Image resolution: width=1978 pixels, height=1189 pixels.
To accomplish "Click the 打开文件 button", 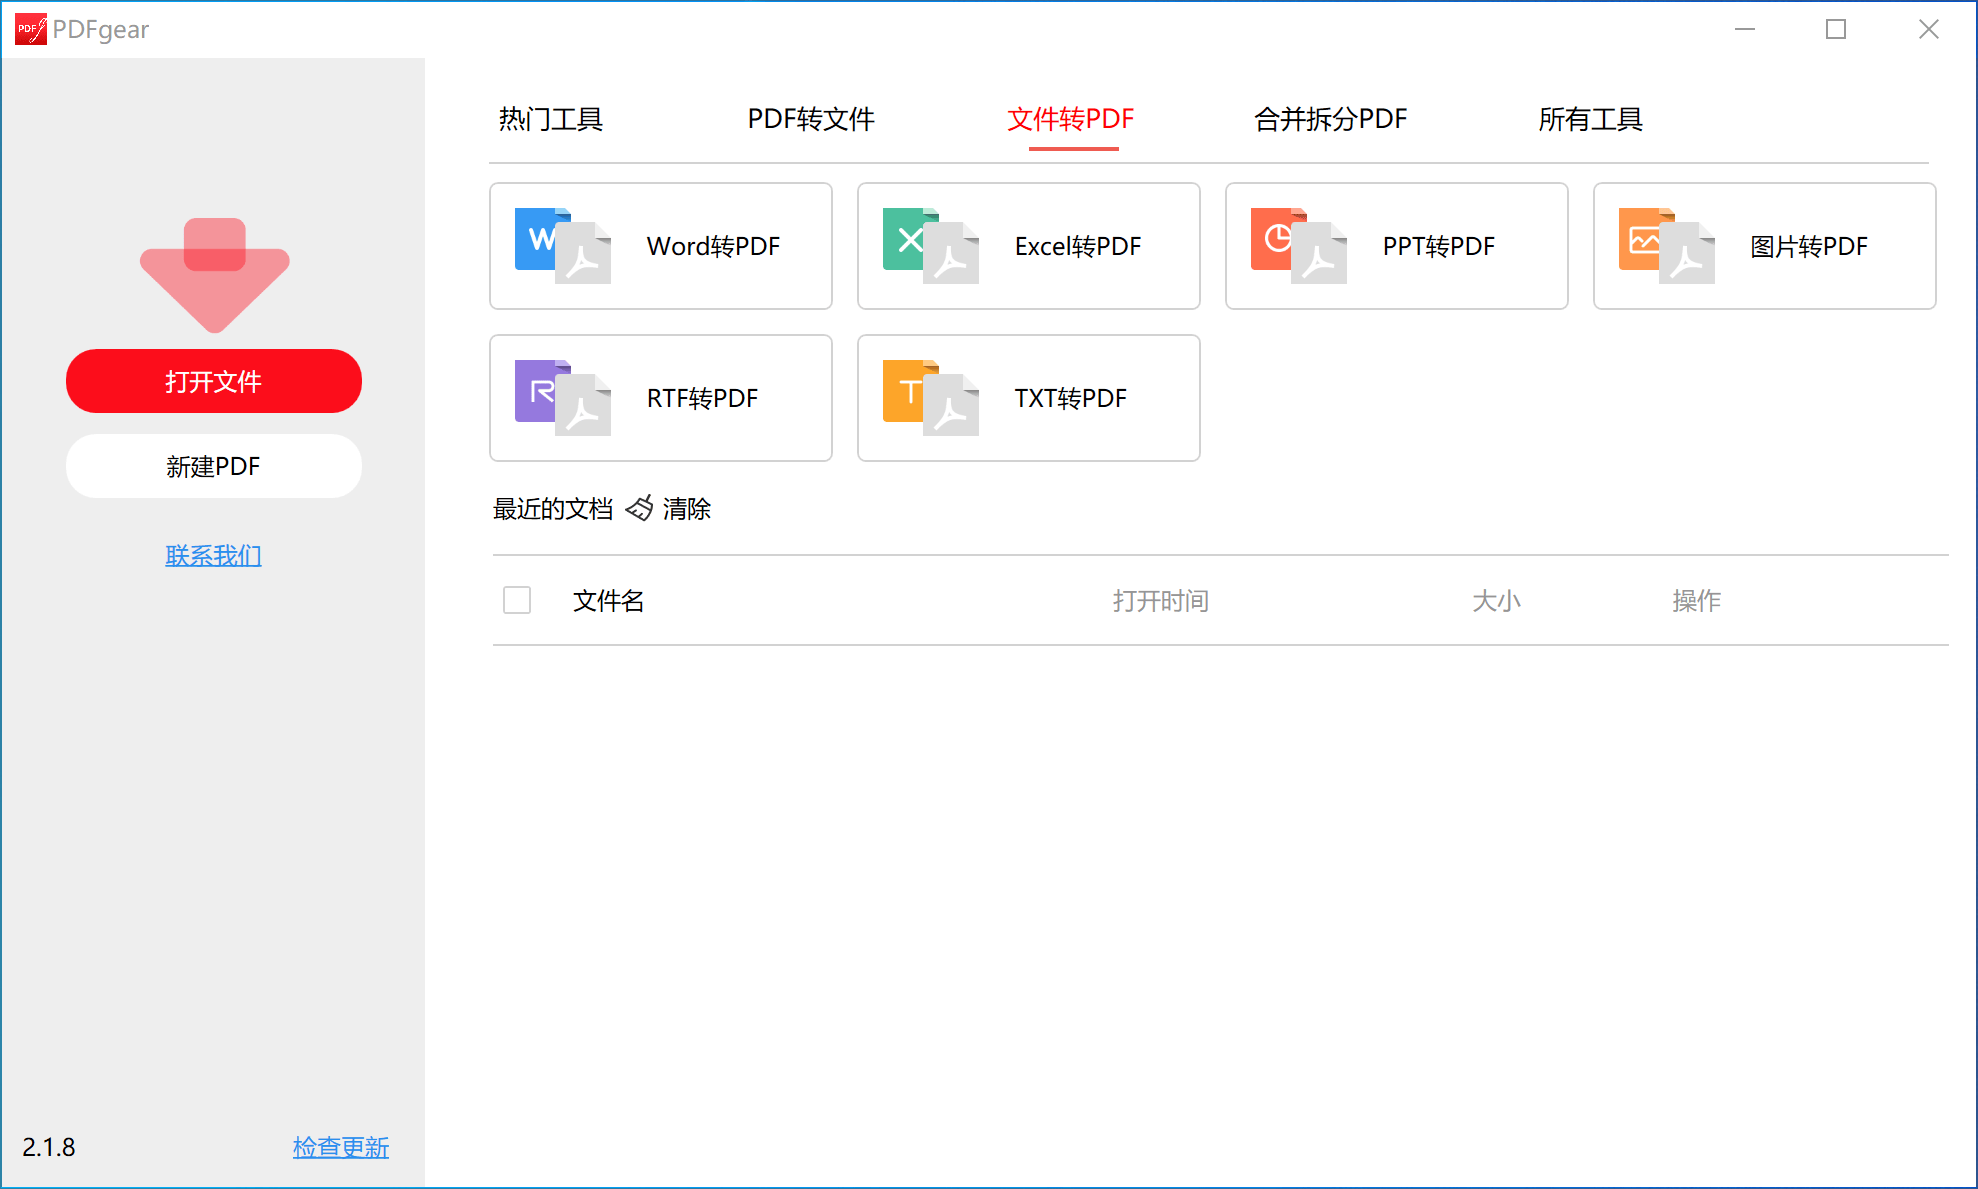I will coord(213,381).
